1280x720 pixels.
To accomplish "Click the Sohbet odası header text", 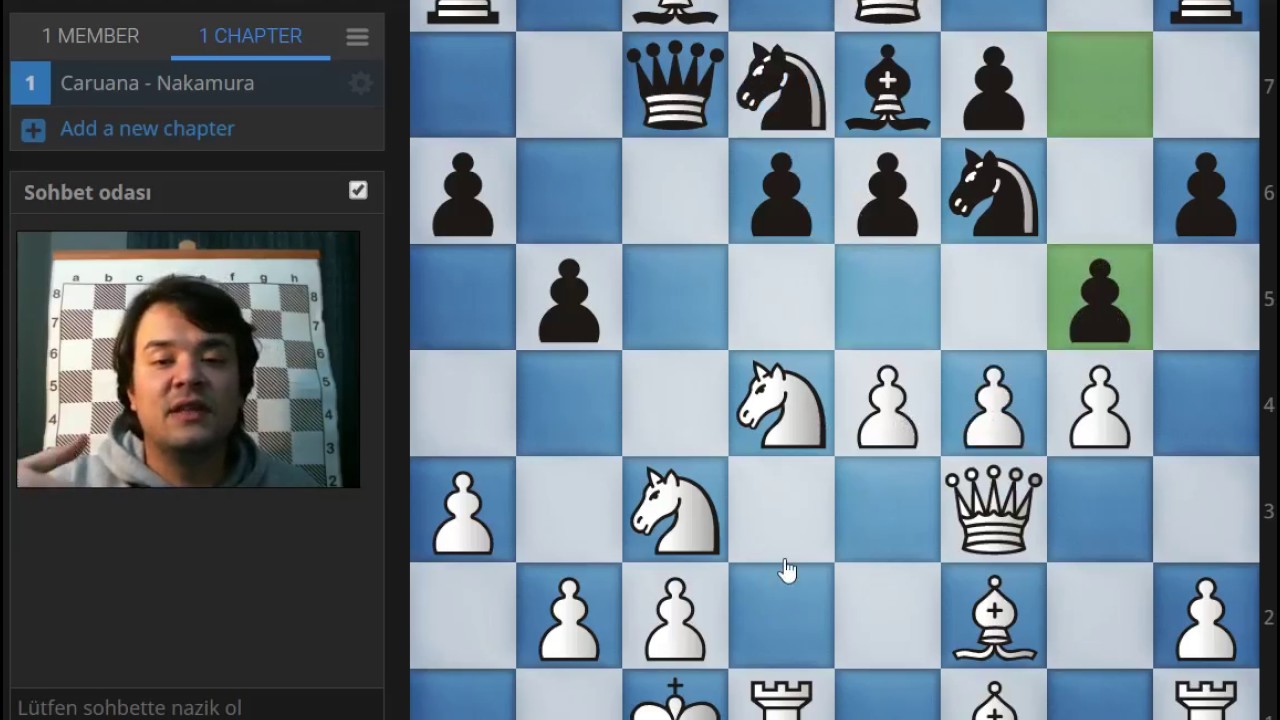I will (87, 193).
